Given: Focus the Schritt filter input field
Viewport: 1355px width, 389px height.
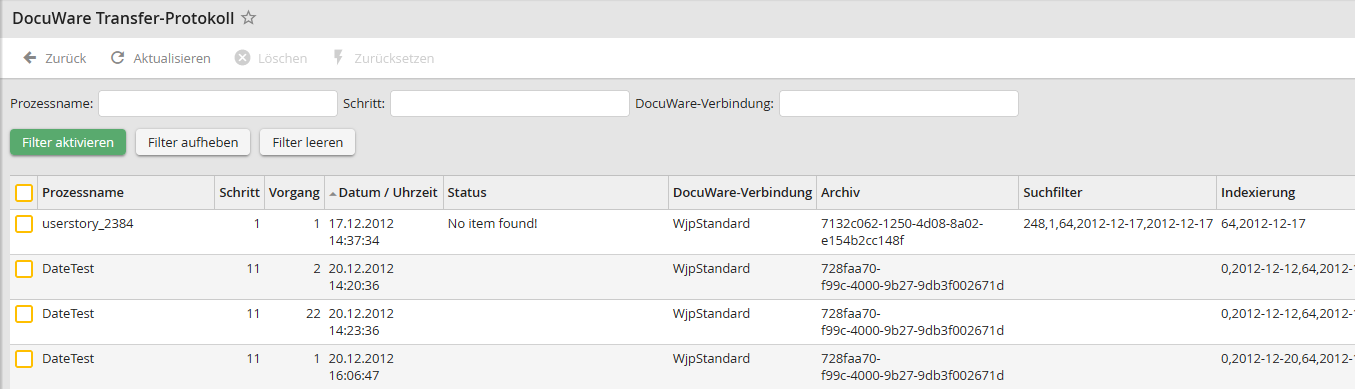Looking at the screenshot, I should (x=510, y=104).
